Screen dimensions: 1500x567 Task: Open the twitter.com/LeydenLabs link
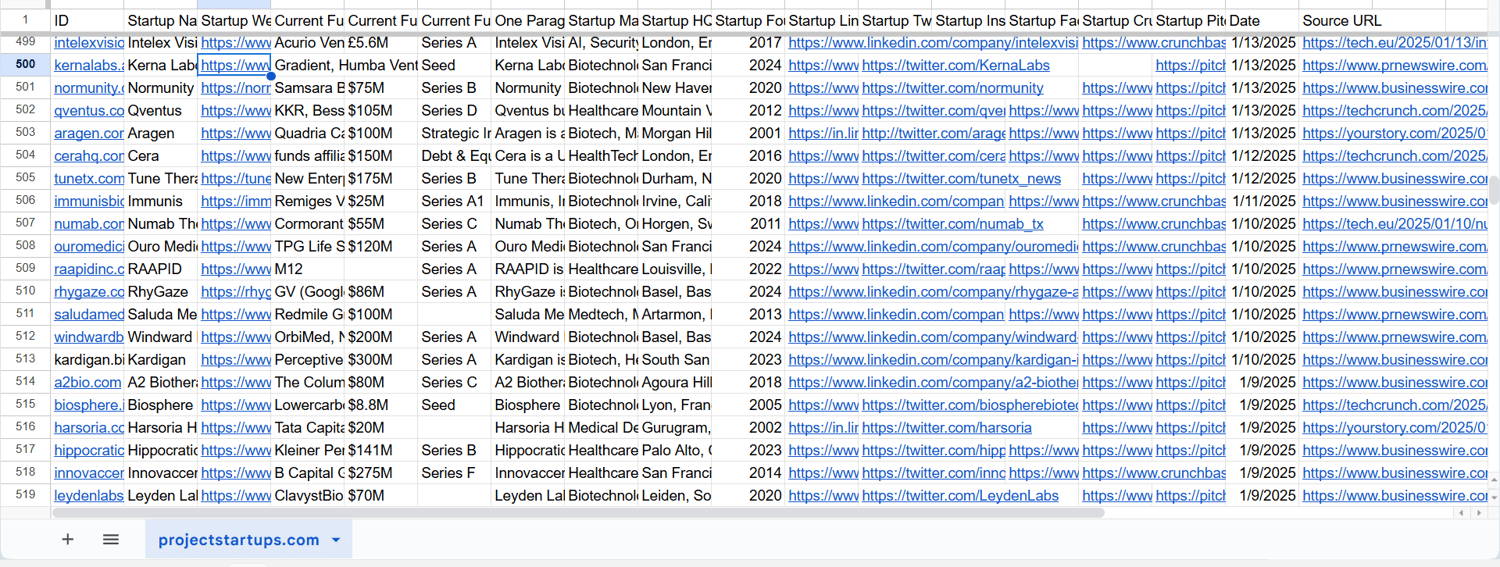tap(960, 496)
